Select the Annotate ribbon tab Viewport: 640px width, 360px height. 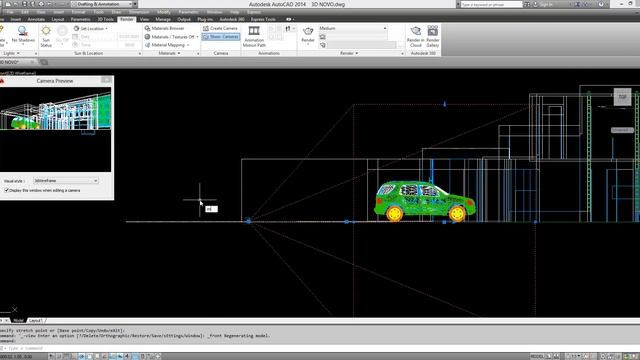coord(36,19)
